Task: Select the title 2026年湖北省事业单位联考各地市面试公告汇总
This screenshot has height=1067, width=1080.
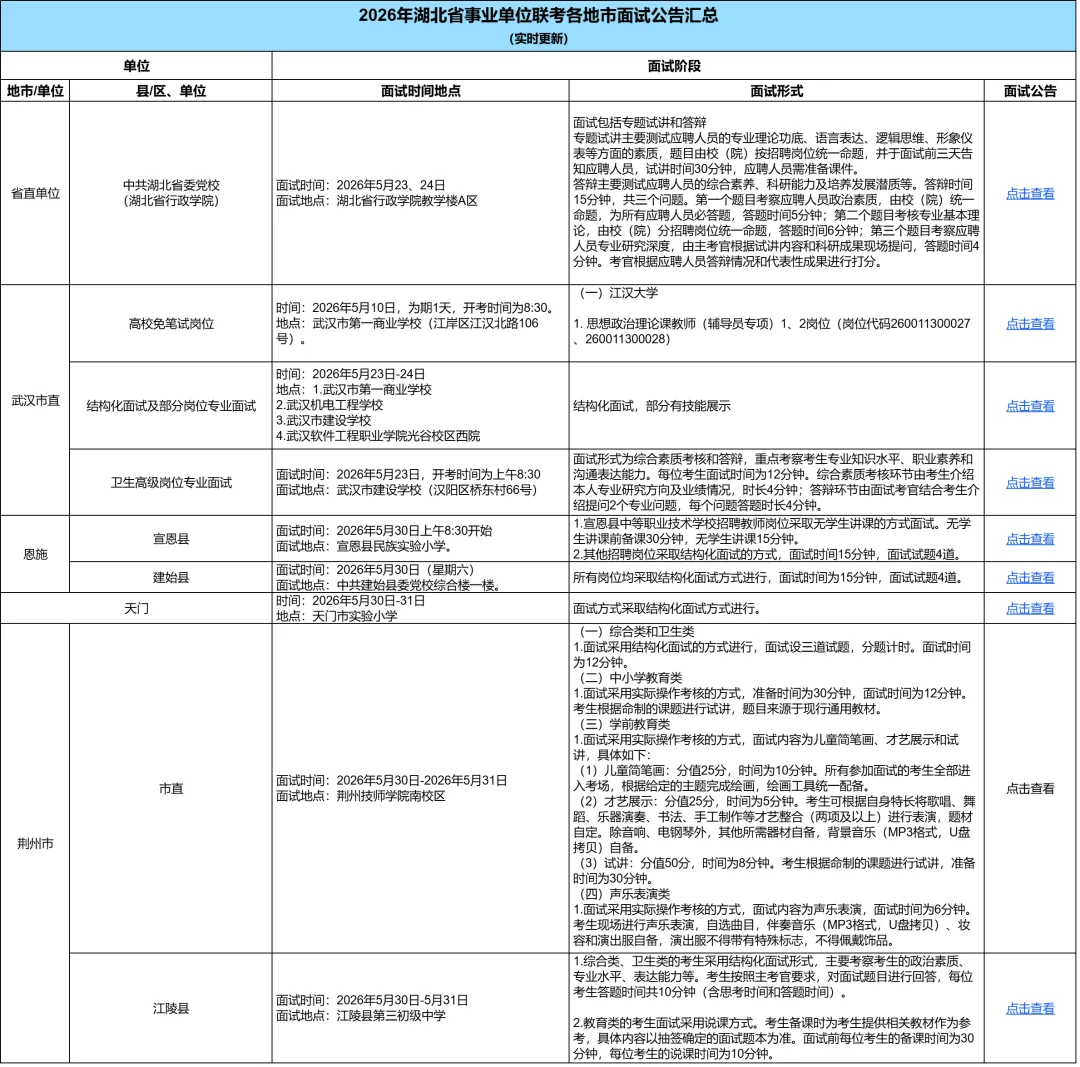Action: coord(538,15)
